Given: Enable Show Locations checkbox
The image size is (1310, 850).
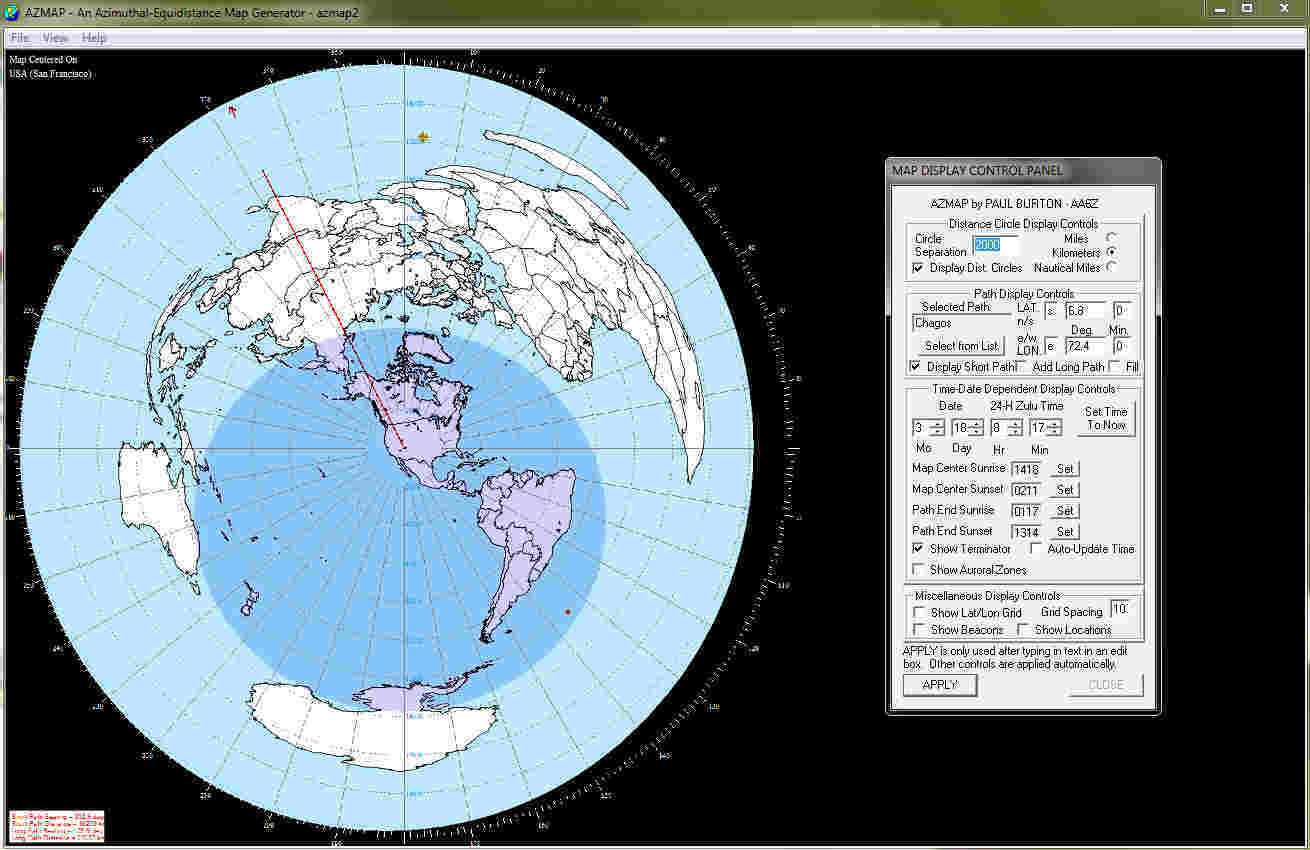Looking at the screenshot, I should 1023,630.
